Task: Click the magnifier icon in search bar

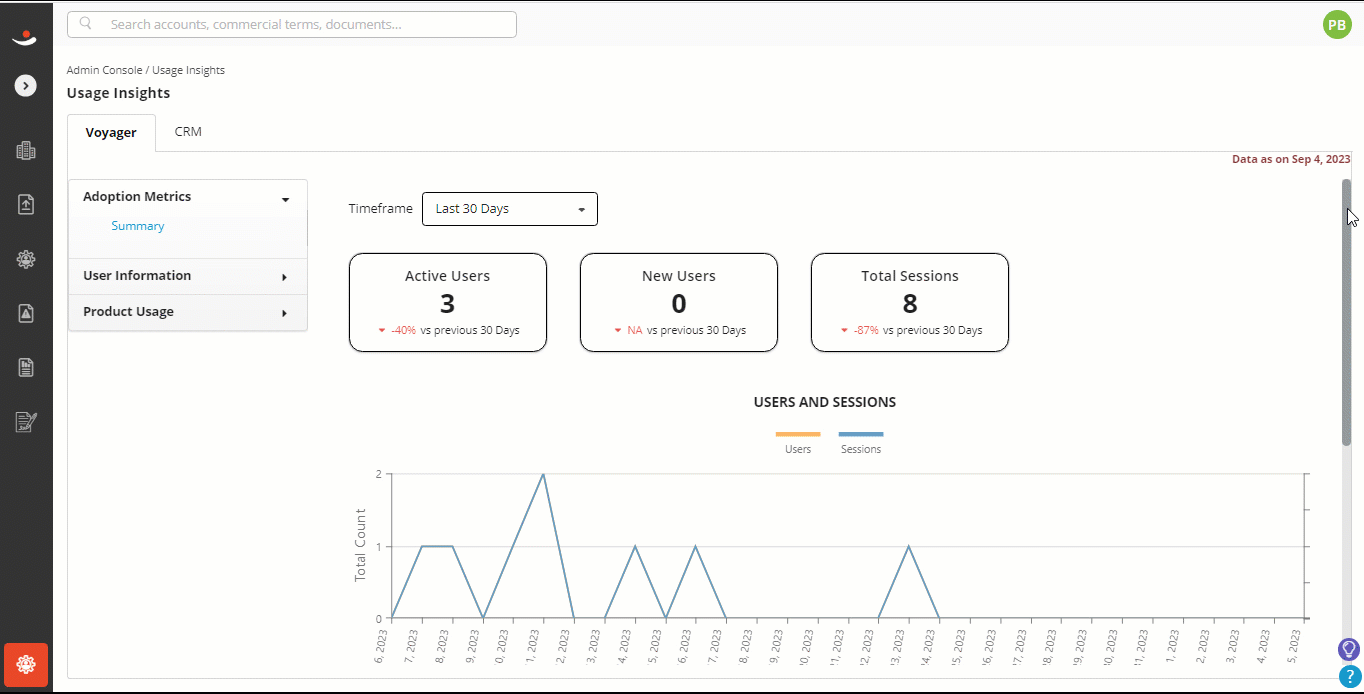Action: pos(86,24)
